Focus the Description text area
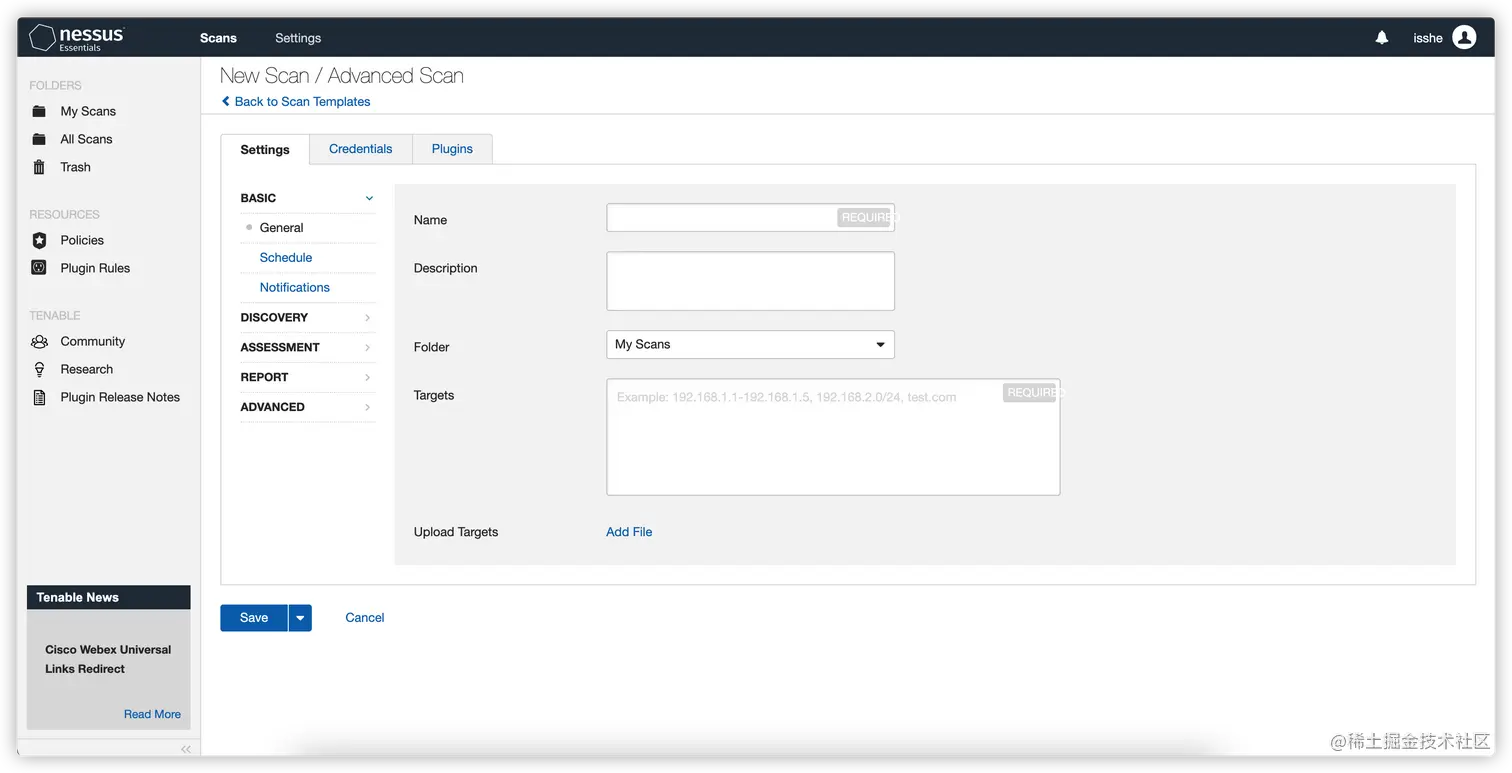Screen dimensions: 1512x773 pos(750,281)
